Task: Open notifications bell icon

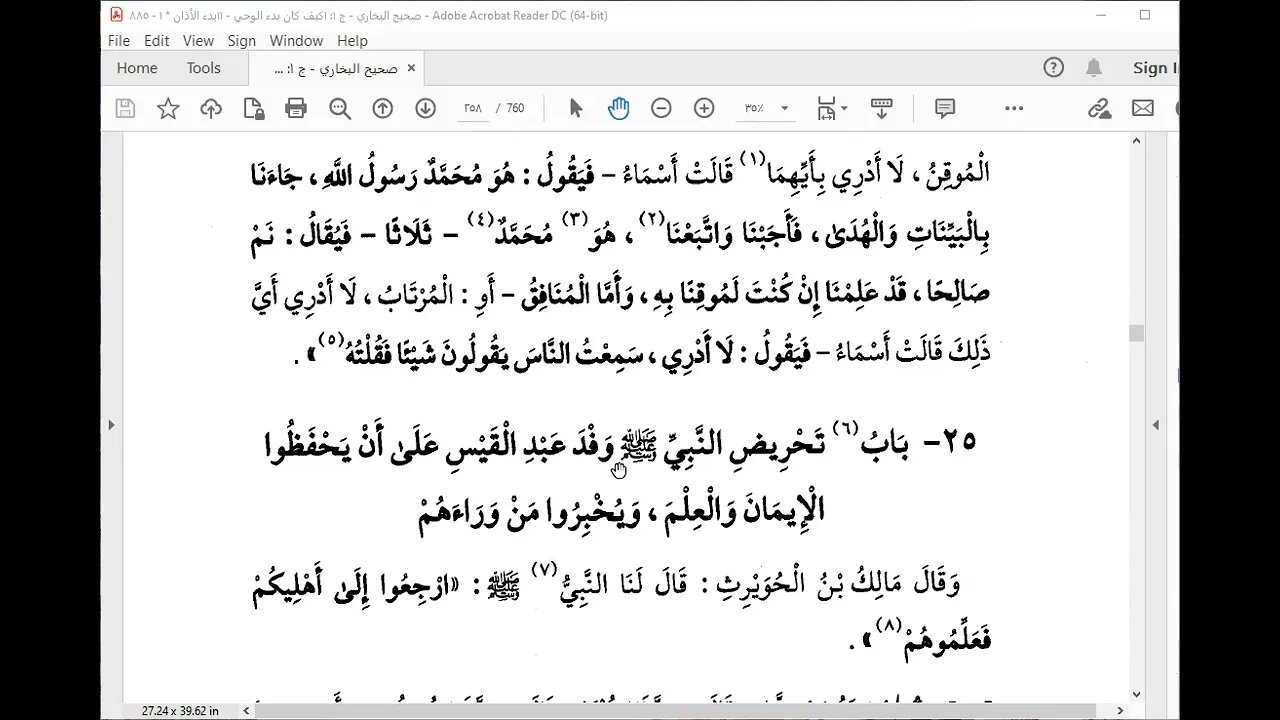Action: pyautogui.click(x=1094, y=68)
